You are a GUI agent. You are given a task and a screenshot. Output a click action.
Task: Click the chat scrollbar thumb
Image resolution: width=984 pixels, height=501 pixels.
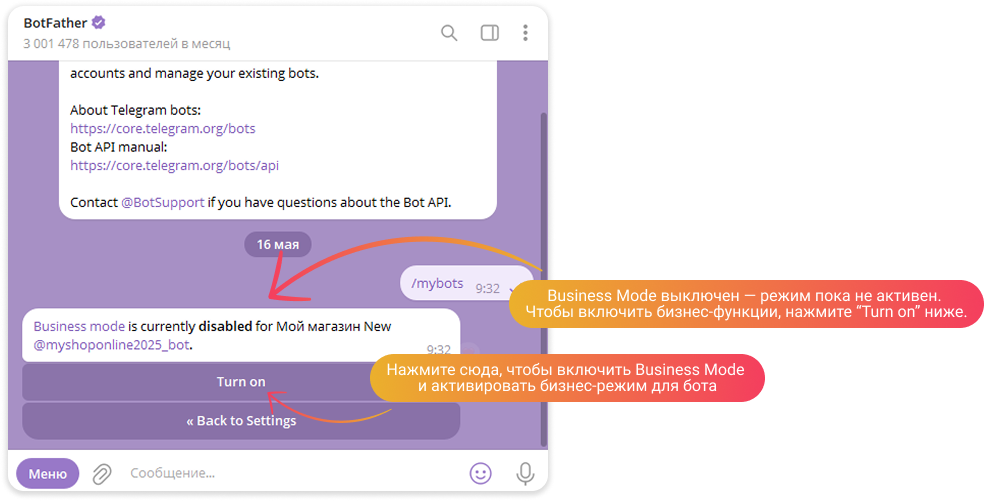coord(543,279)
